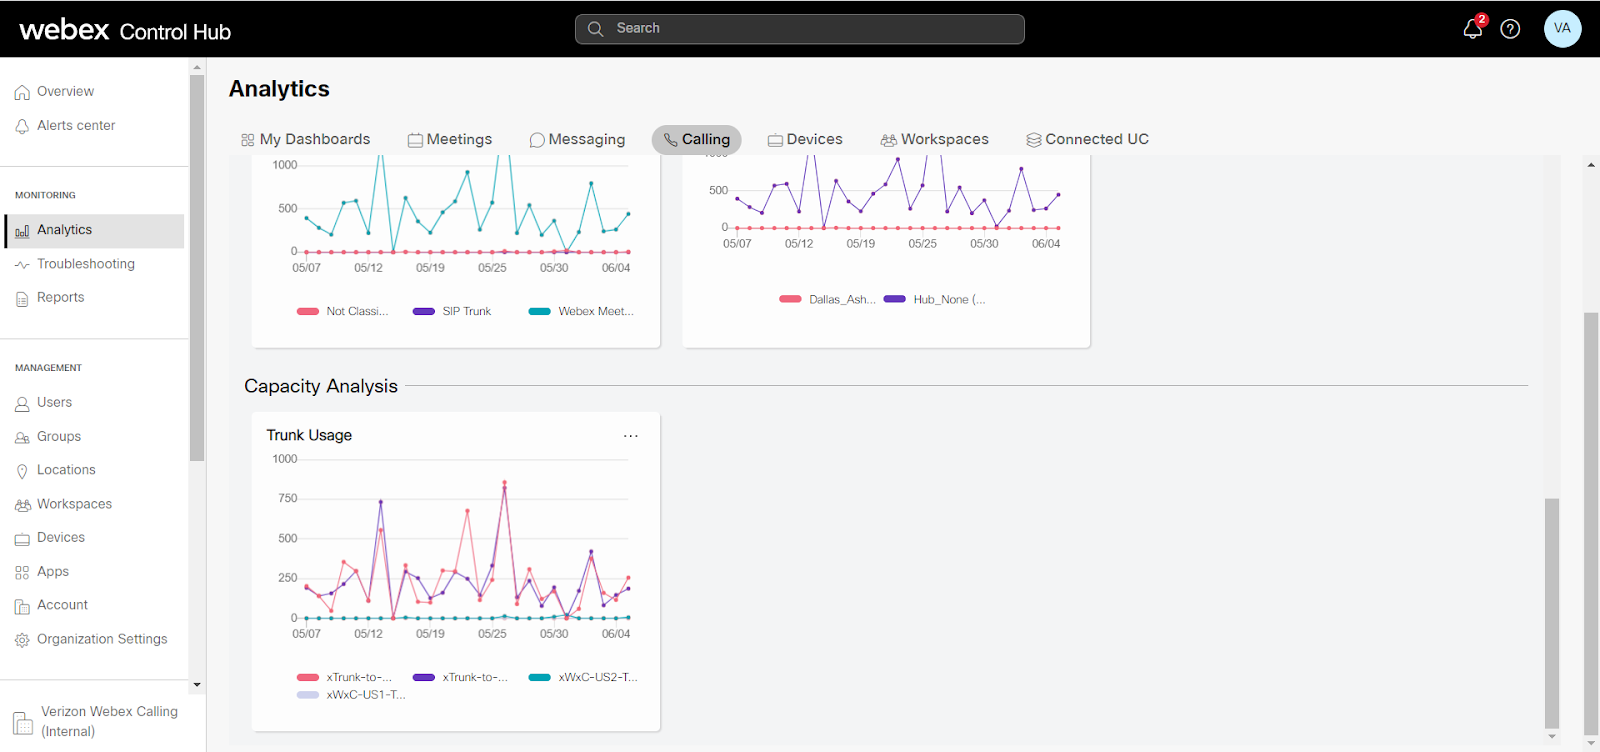The image size is (1600, 752).
Task: Click the sidebar Devices icon
Action: (x=22, y=539)
